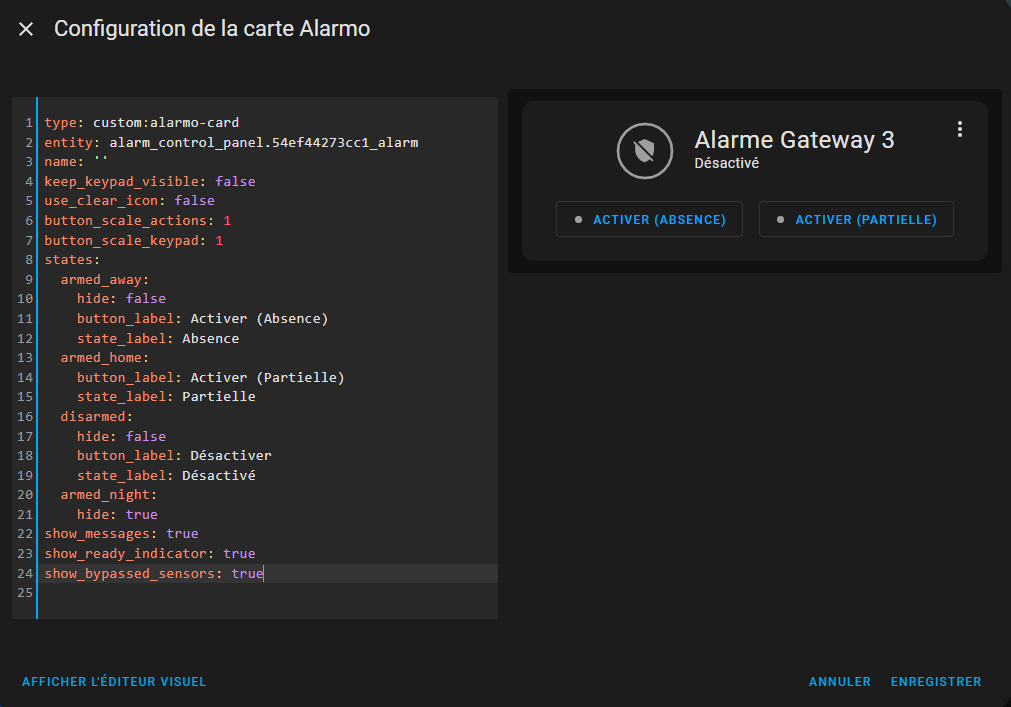This screenshot has height=707, width=1011.
Task: Click the 'show_ready_indicator: true' line
Action: coord(150,554)
